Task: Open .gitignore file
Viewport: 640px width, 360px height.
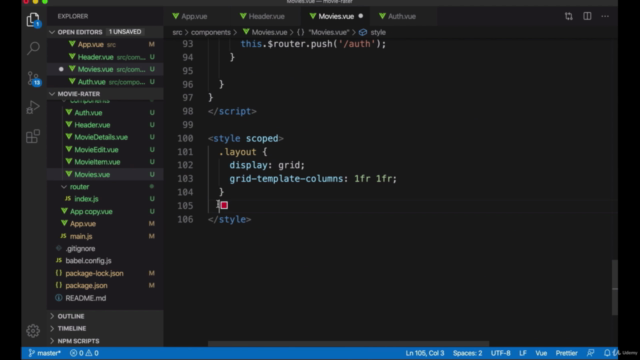Action: (105, 249)
